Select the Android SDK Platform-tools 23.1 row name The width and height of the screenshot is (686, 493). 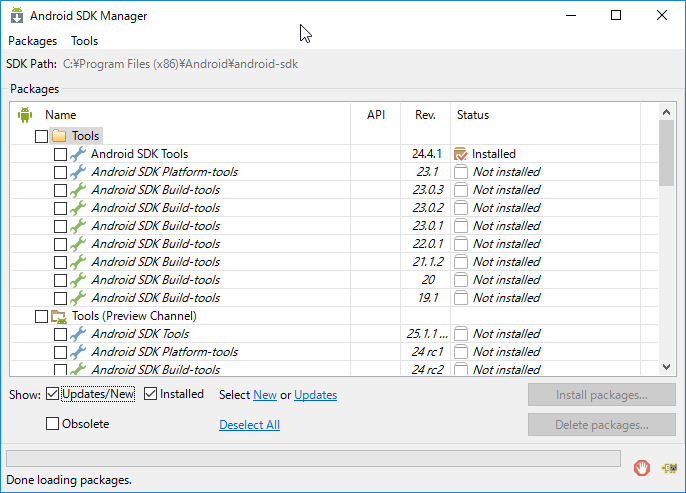click(x=164, y=172)
